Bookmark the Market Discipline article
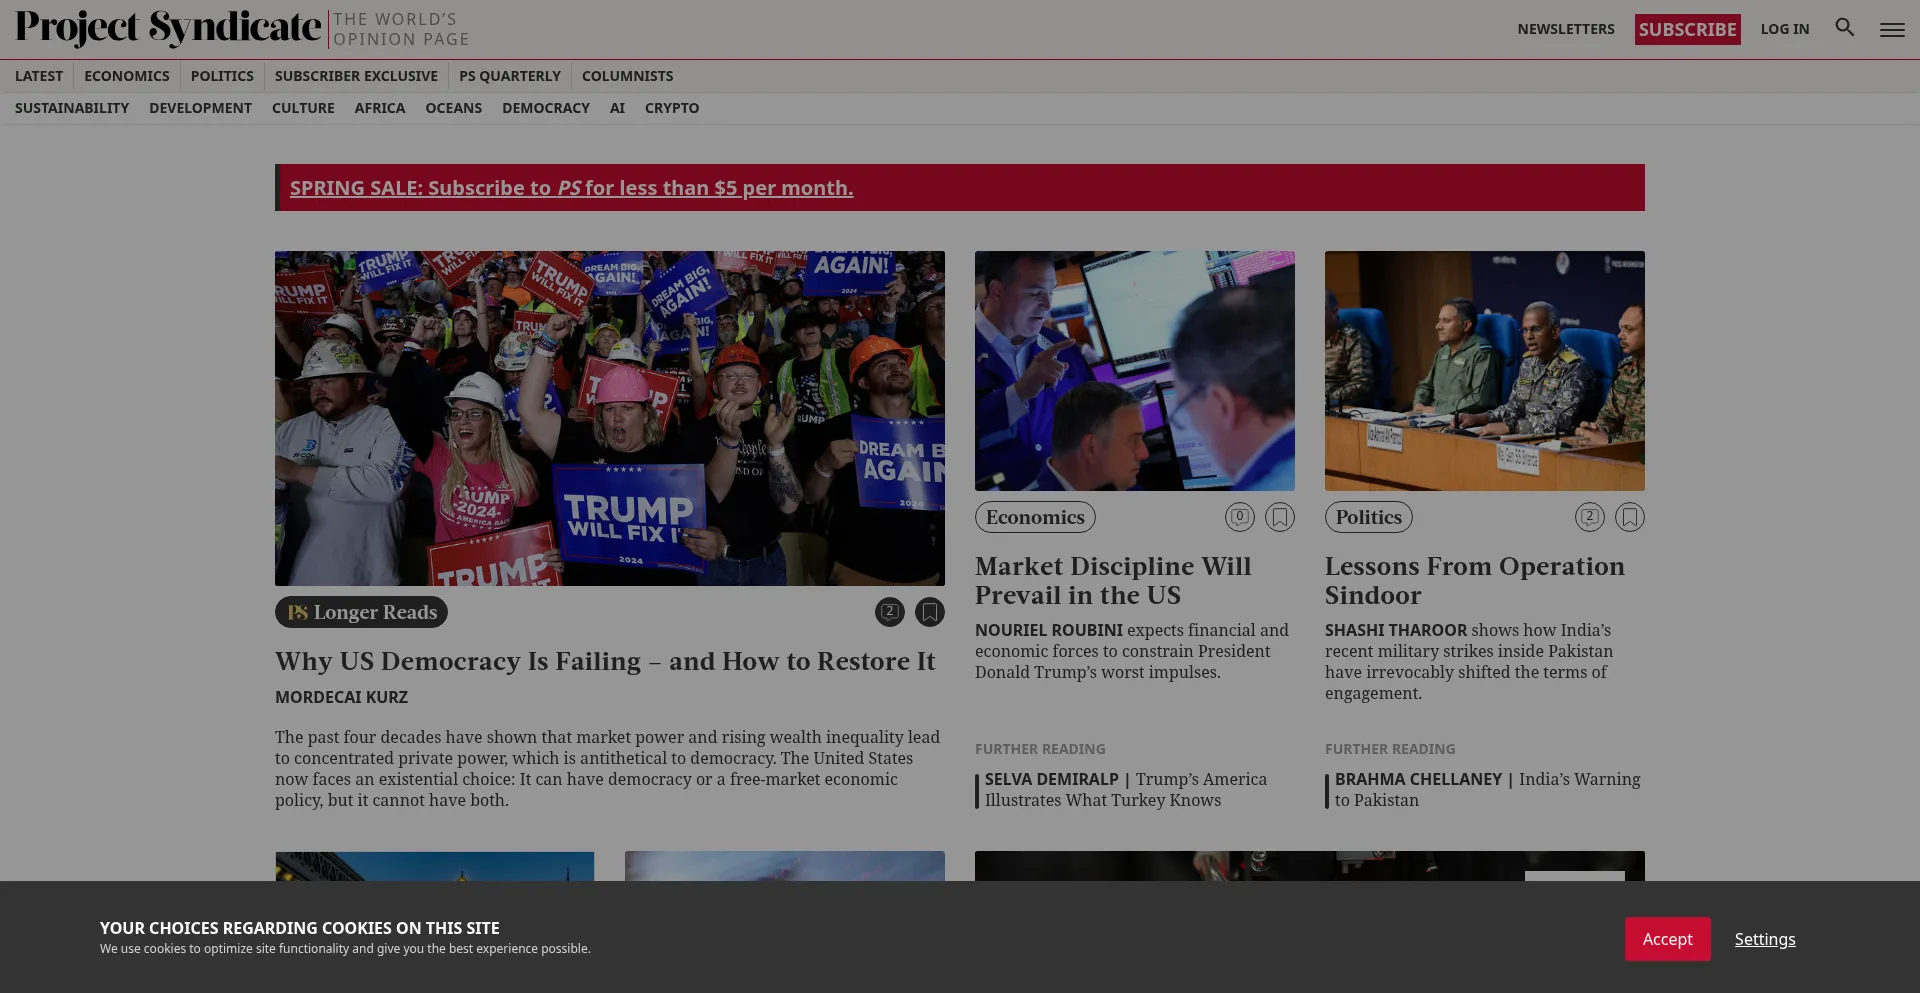This screenshot has height=993, width=1920. [1280, 517]
